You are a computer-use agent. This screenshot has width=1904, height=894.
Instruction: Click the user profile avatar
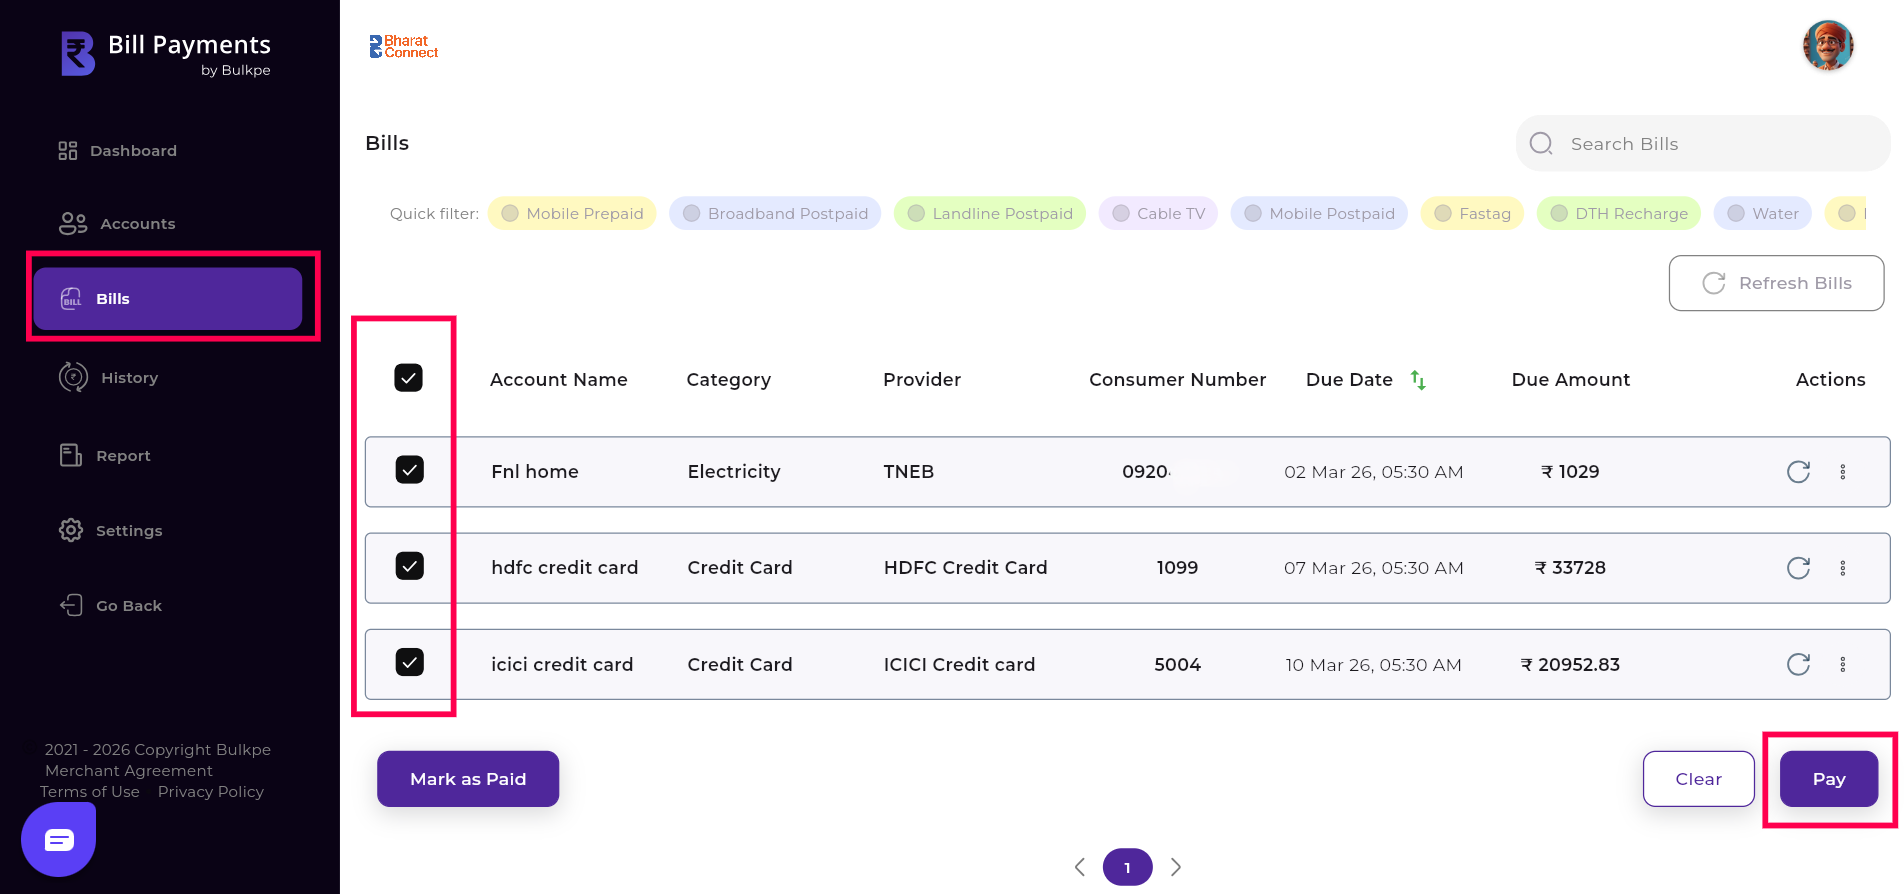[x=1827, y=46]
